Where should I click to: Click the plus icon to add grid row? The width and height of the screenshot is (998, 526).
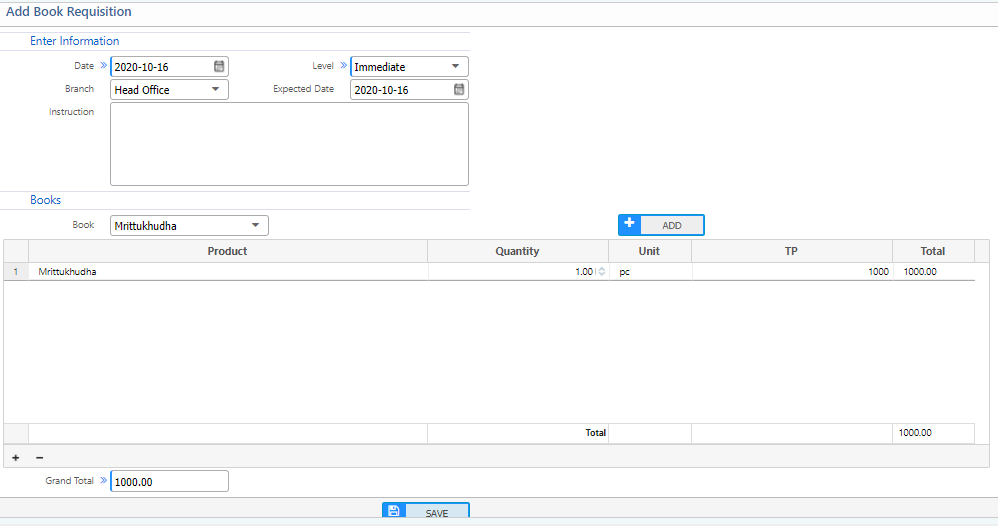[15, 457]
